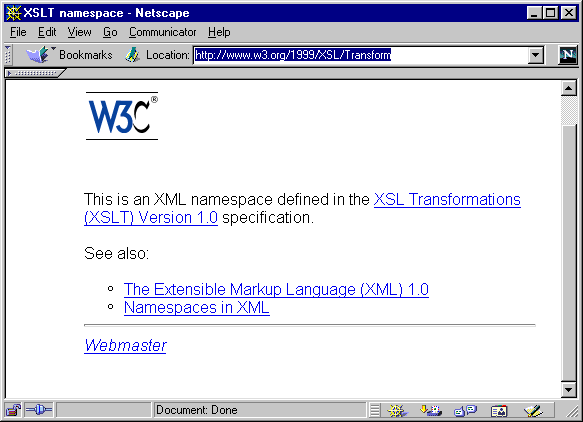The width and height of the screenshot is (583, 422).
Task: Undock component bar using its grip handle
Action: 375,410
